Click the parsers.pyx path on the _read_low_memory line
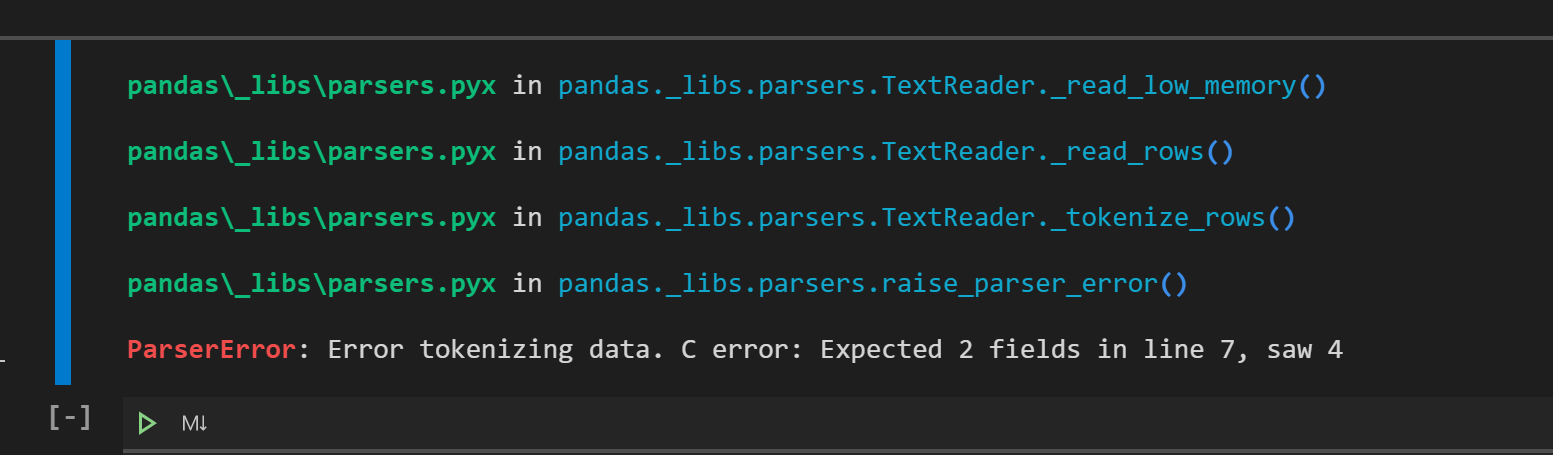The width and height of the screenshot is (1553, 455). (x=311, y=86)
